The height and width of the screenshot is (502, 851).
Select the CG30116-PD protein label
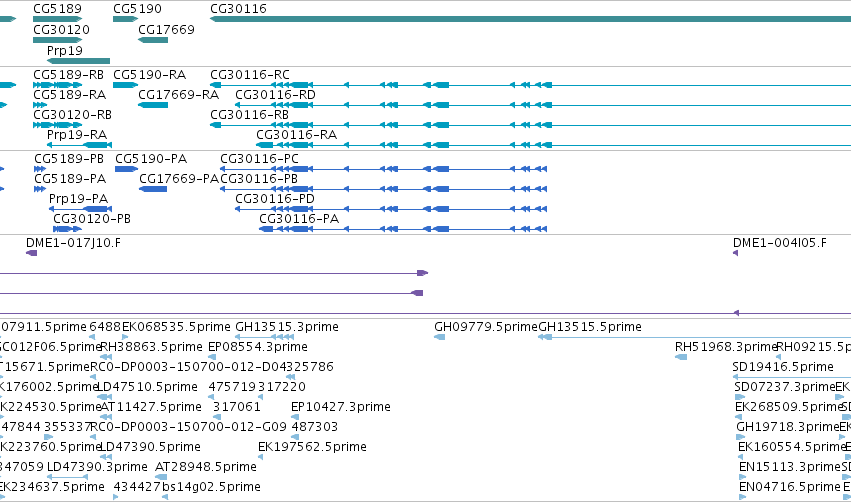tap(275, 199)
